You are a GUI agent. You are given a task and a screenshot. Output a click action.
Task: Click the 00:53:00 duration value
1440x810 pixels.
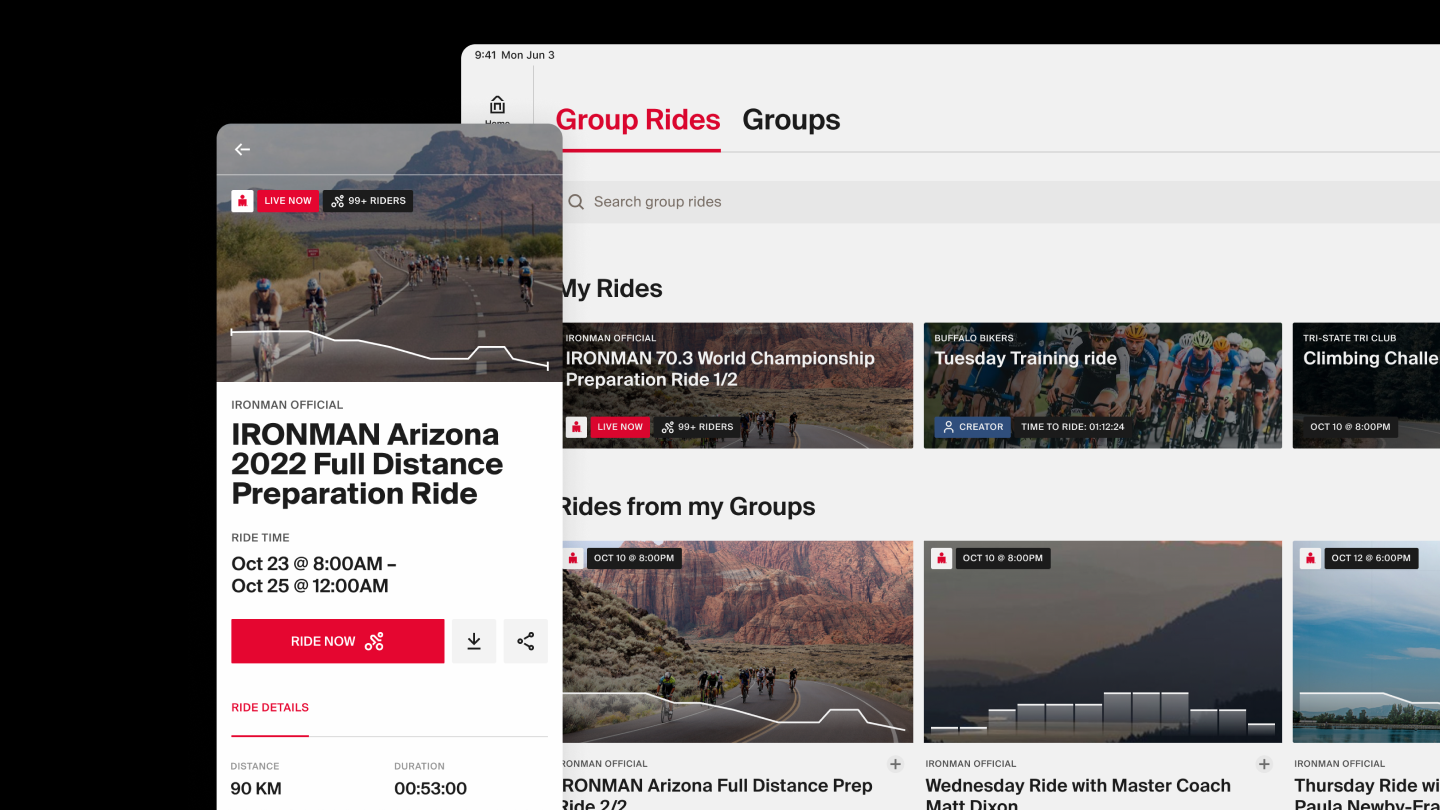(x=431, y=789)
